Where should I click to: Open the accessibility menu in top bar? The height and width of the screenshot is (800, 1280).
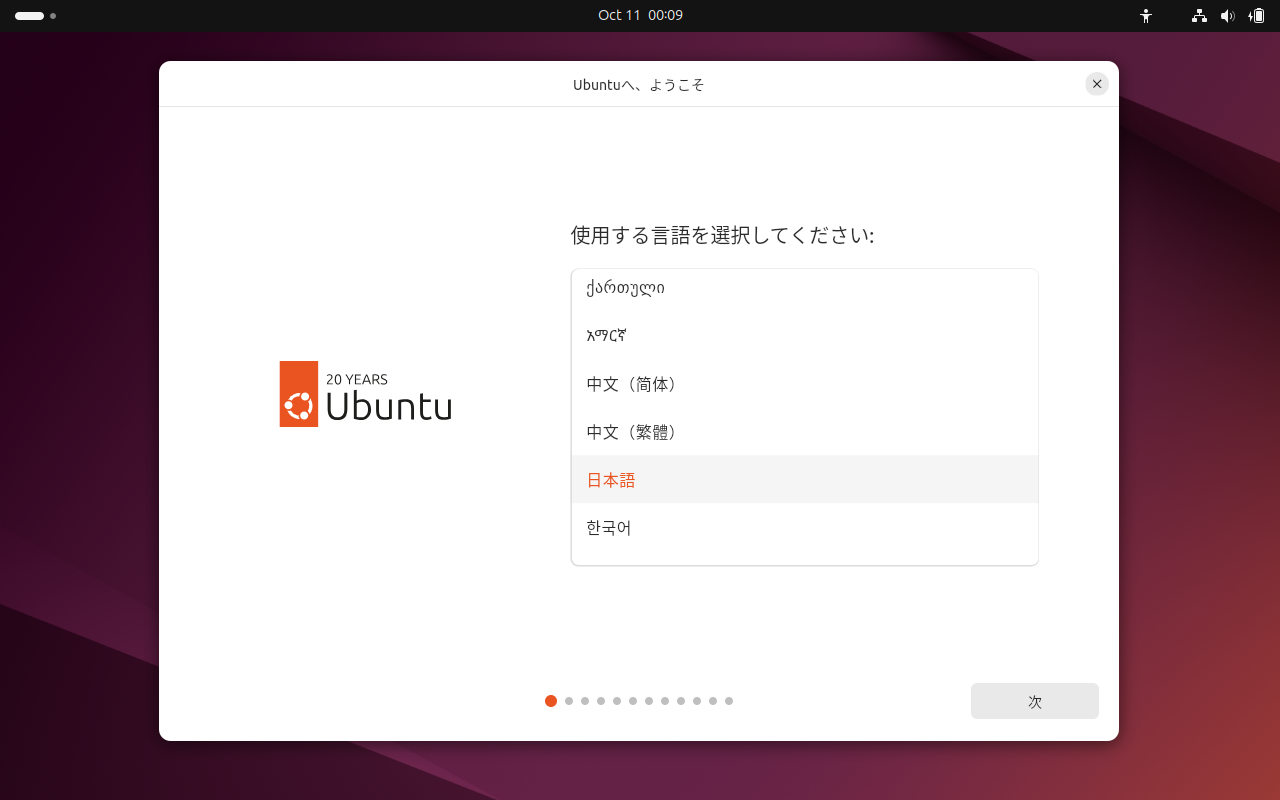1146,16
